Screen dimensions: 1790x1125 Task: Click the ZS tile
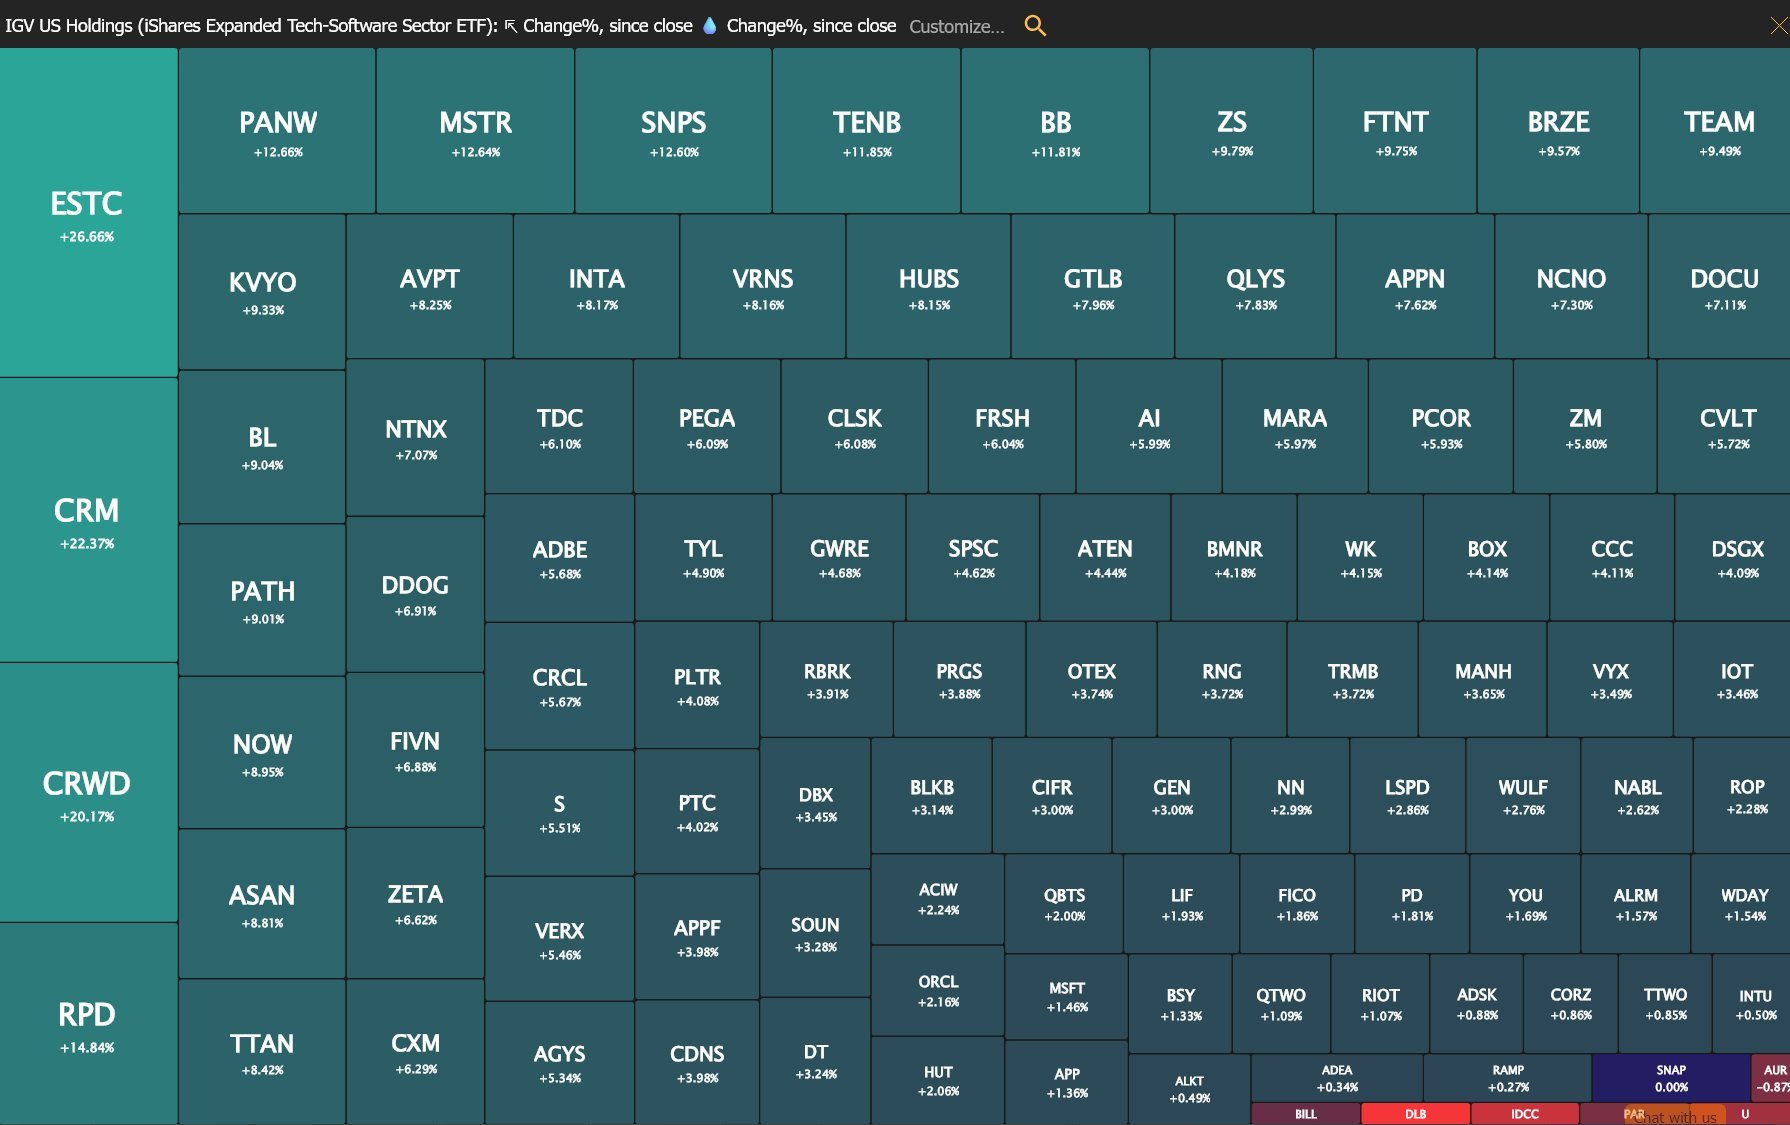point(1232,131)
